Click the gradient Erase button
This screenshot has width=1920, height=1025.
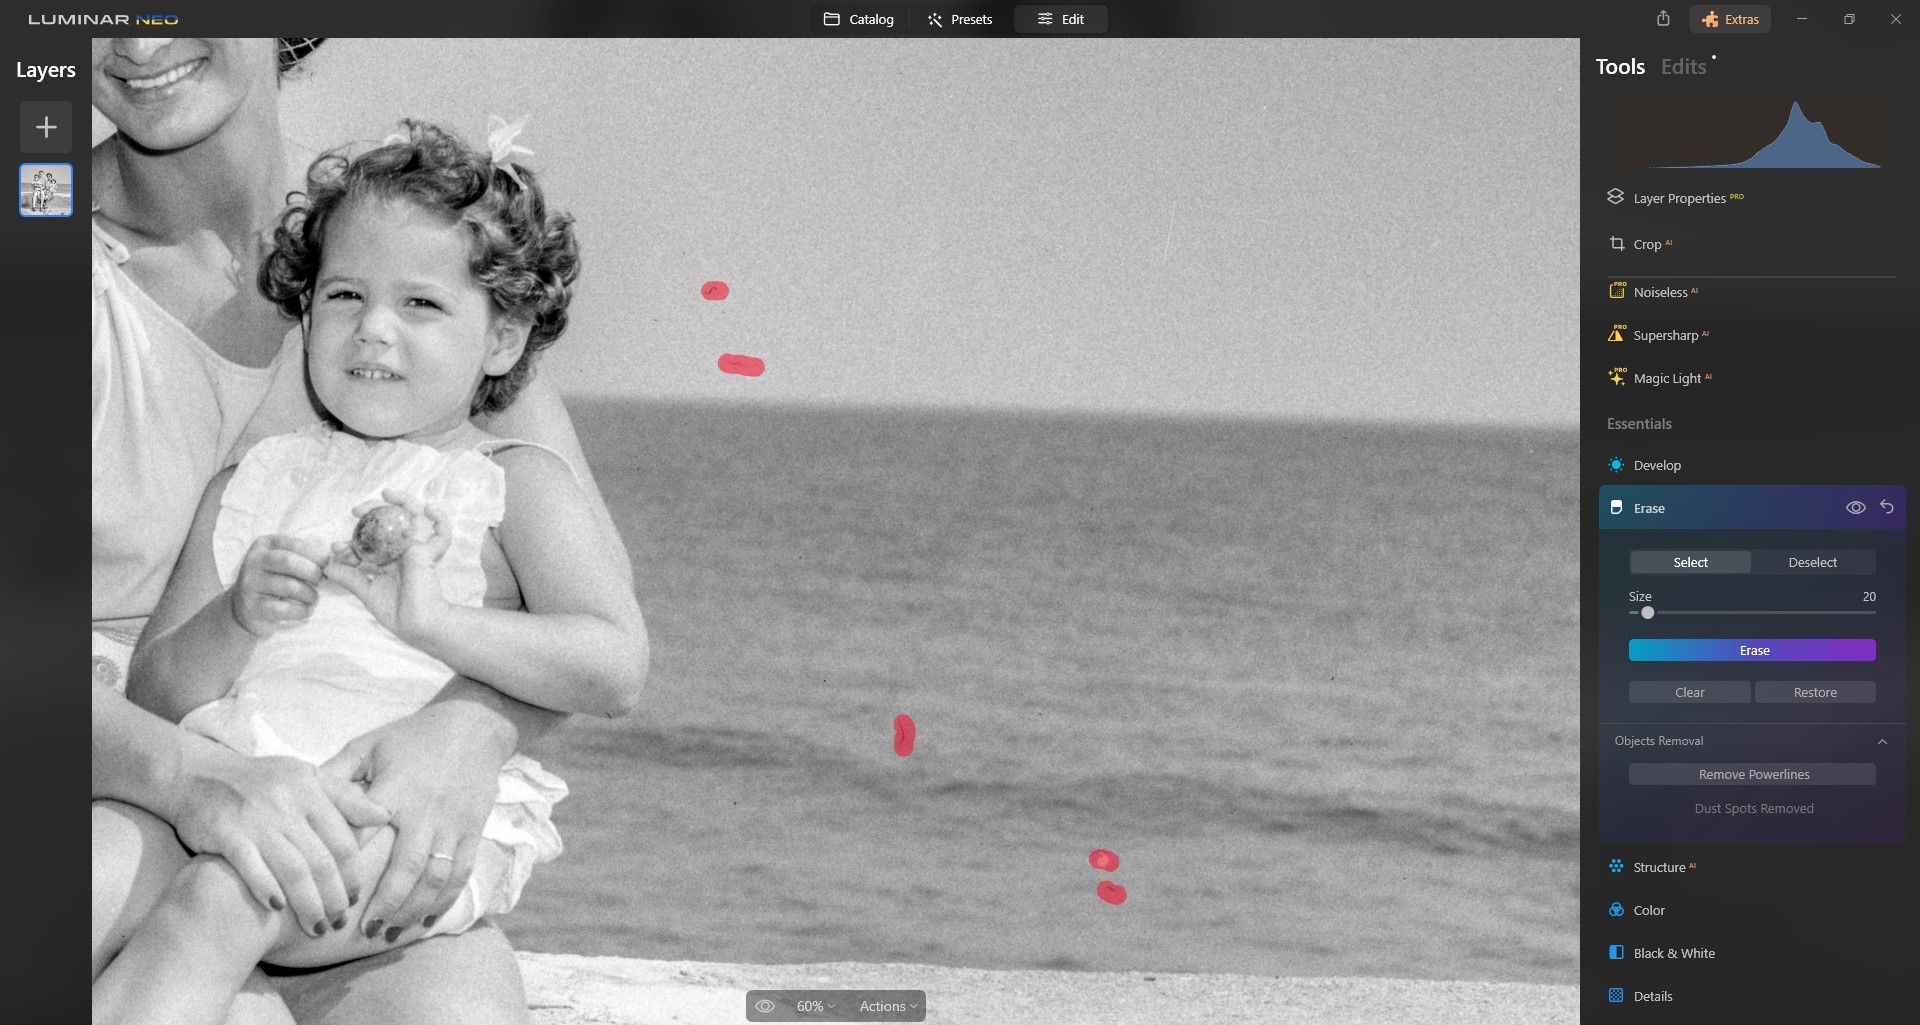click(x=1752, y=650)
